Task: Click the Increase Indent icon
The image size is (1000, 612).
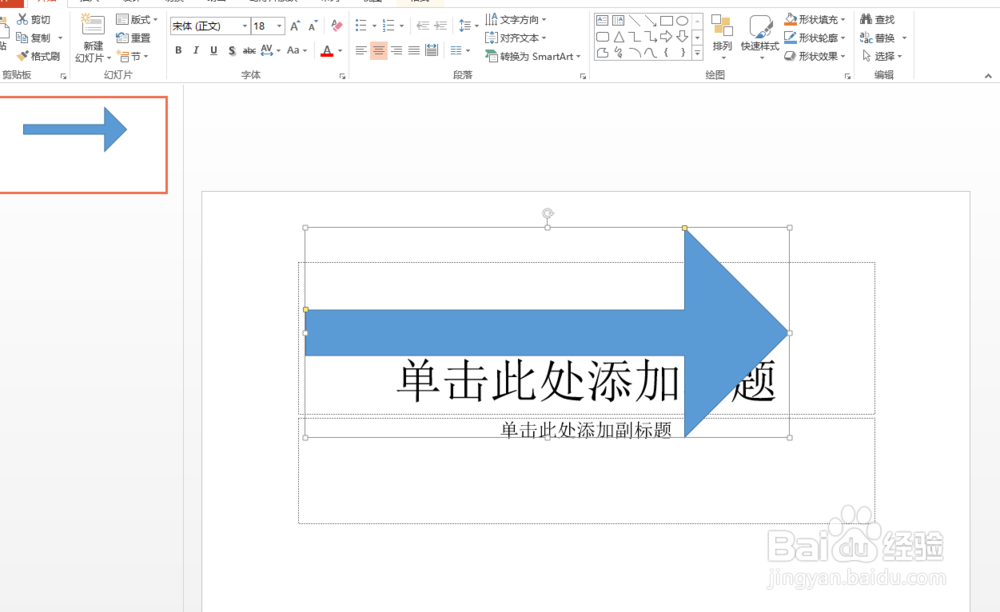Action: tap(440, 26)
